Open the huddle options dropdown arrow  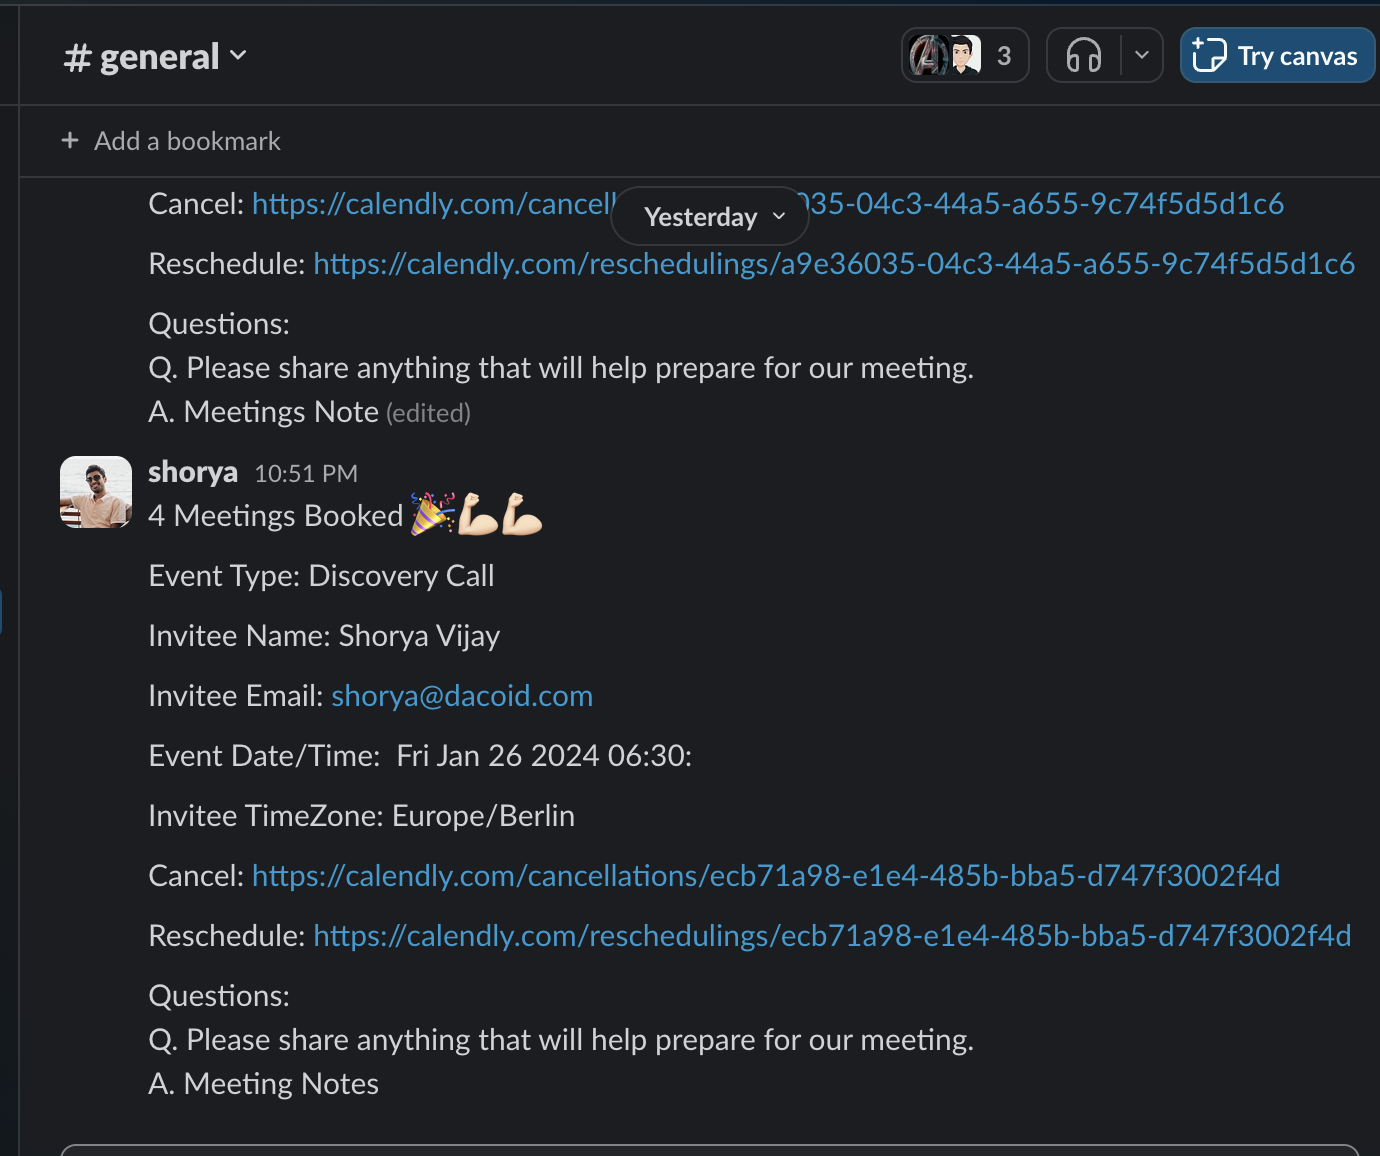click(1142, 55)
